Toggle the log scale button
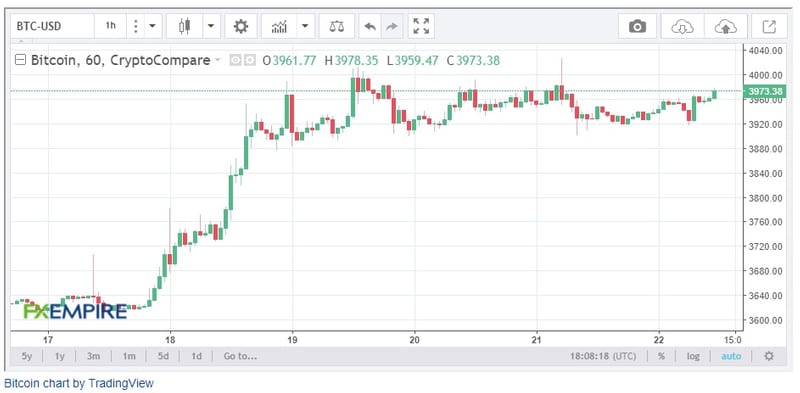800x393 pixels. (693, 356)
